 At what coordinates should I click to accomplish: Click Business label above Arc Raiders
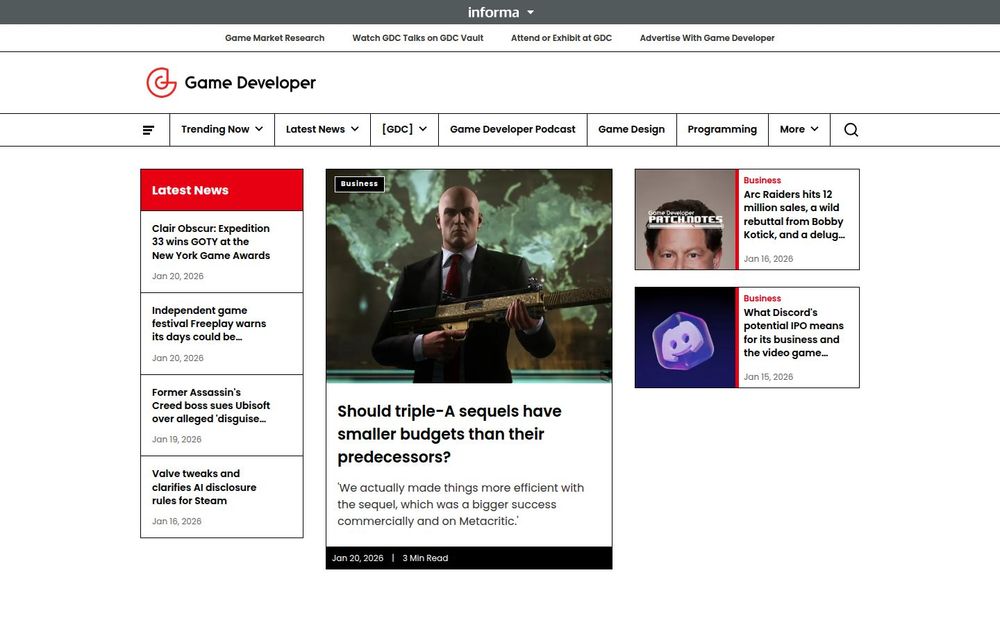coord(762,180)
